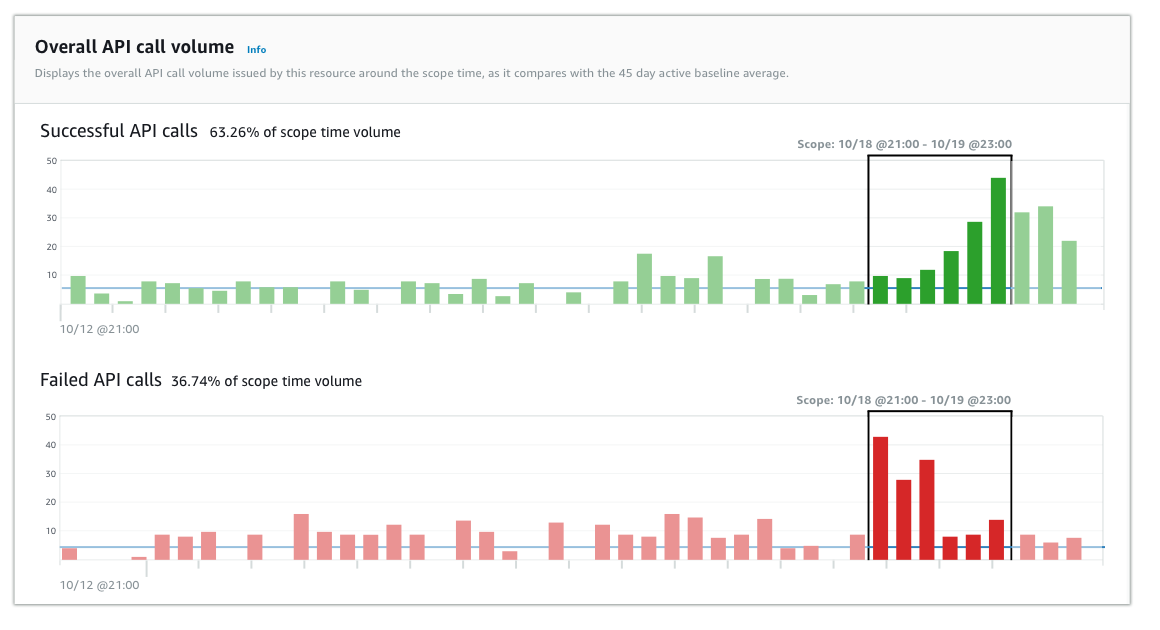The width and height of the screenshot is (1160, 630).
Task: Select the tallest dark green successful-calls bar
Action: click(998, 241)
